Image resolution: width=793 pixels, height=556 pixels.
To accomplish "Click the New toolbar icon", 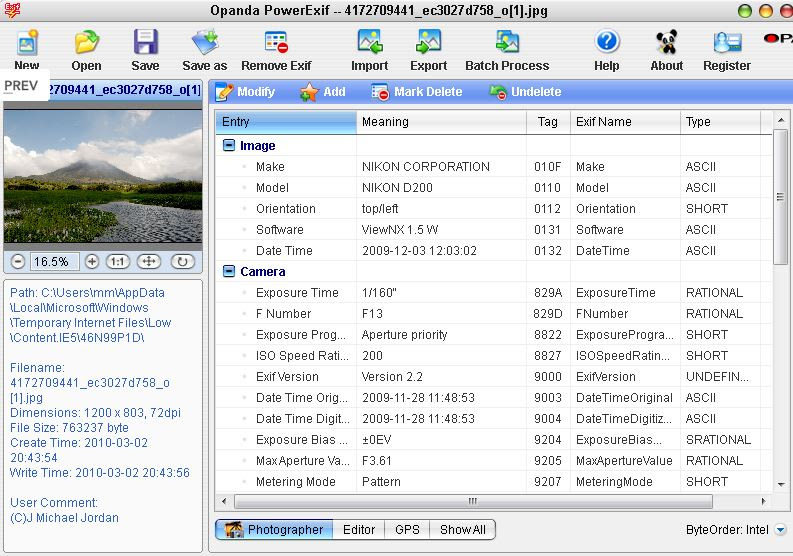I will [27, 42].
